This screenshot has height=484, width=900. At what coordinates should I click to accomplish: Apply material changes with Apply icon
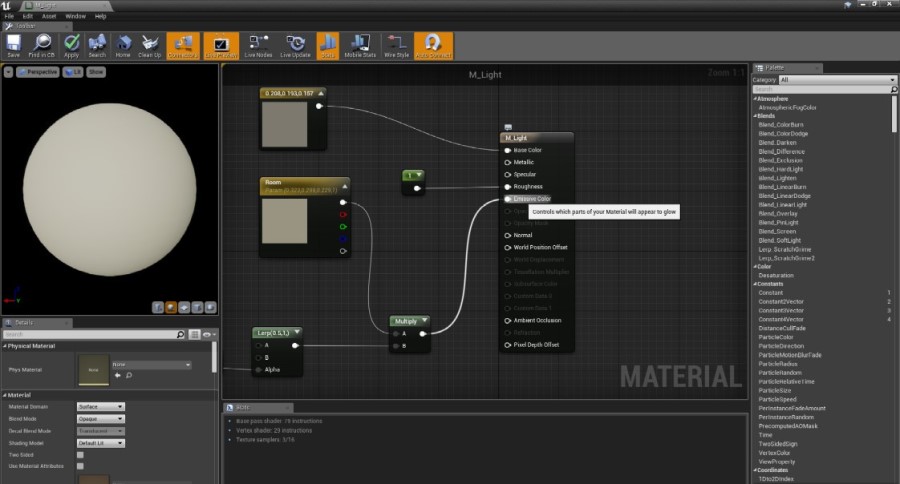(x=71, y=43)
